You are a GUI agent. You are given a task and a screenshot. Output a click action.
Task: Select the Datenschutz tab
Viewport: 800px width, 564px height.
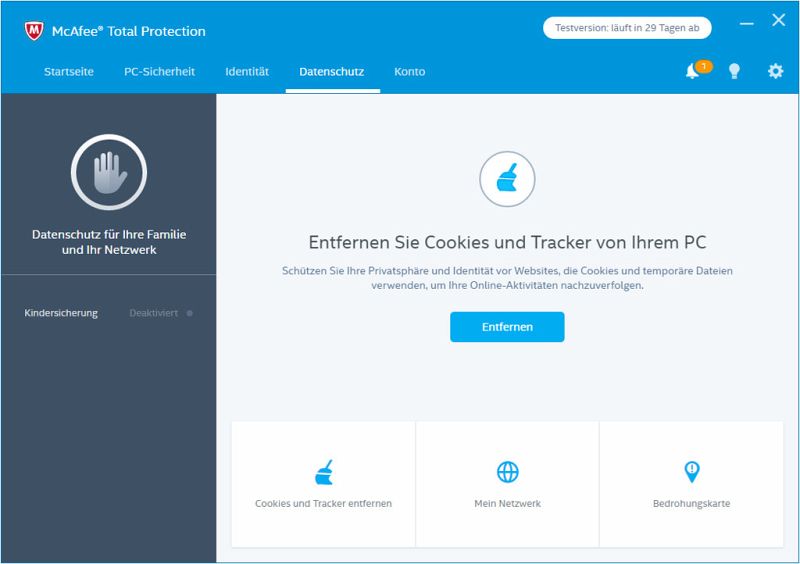(332, 72)
